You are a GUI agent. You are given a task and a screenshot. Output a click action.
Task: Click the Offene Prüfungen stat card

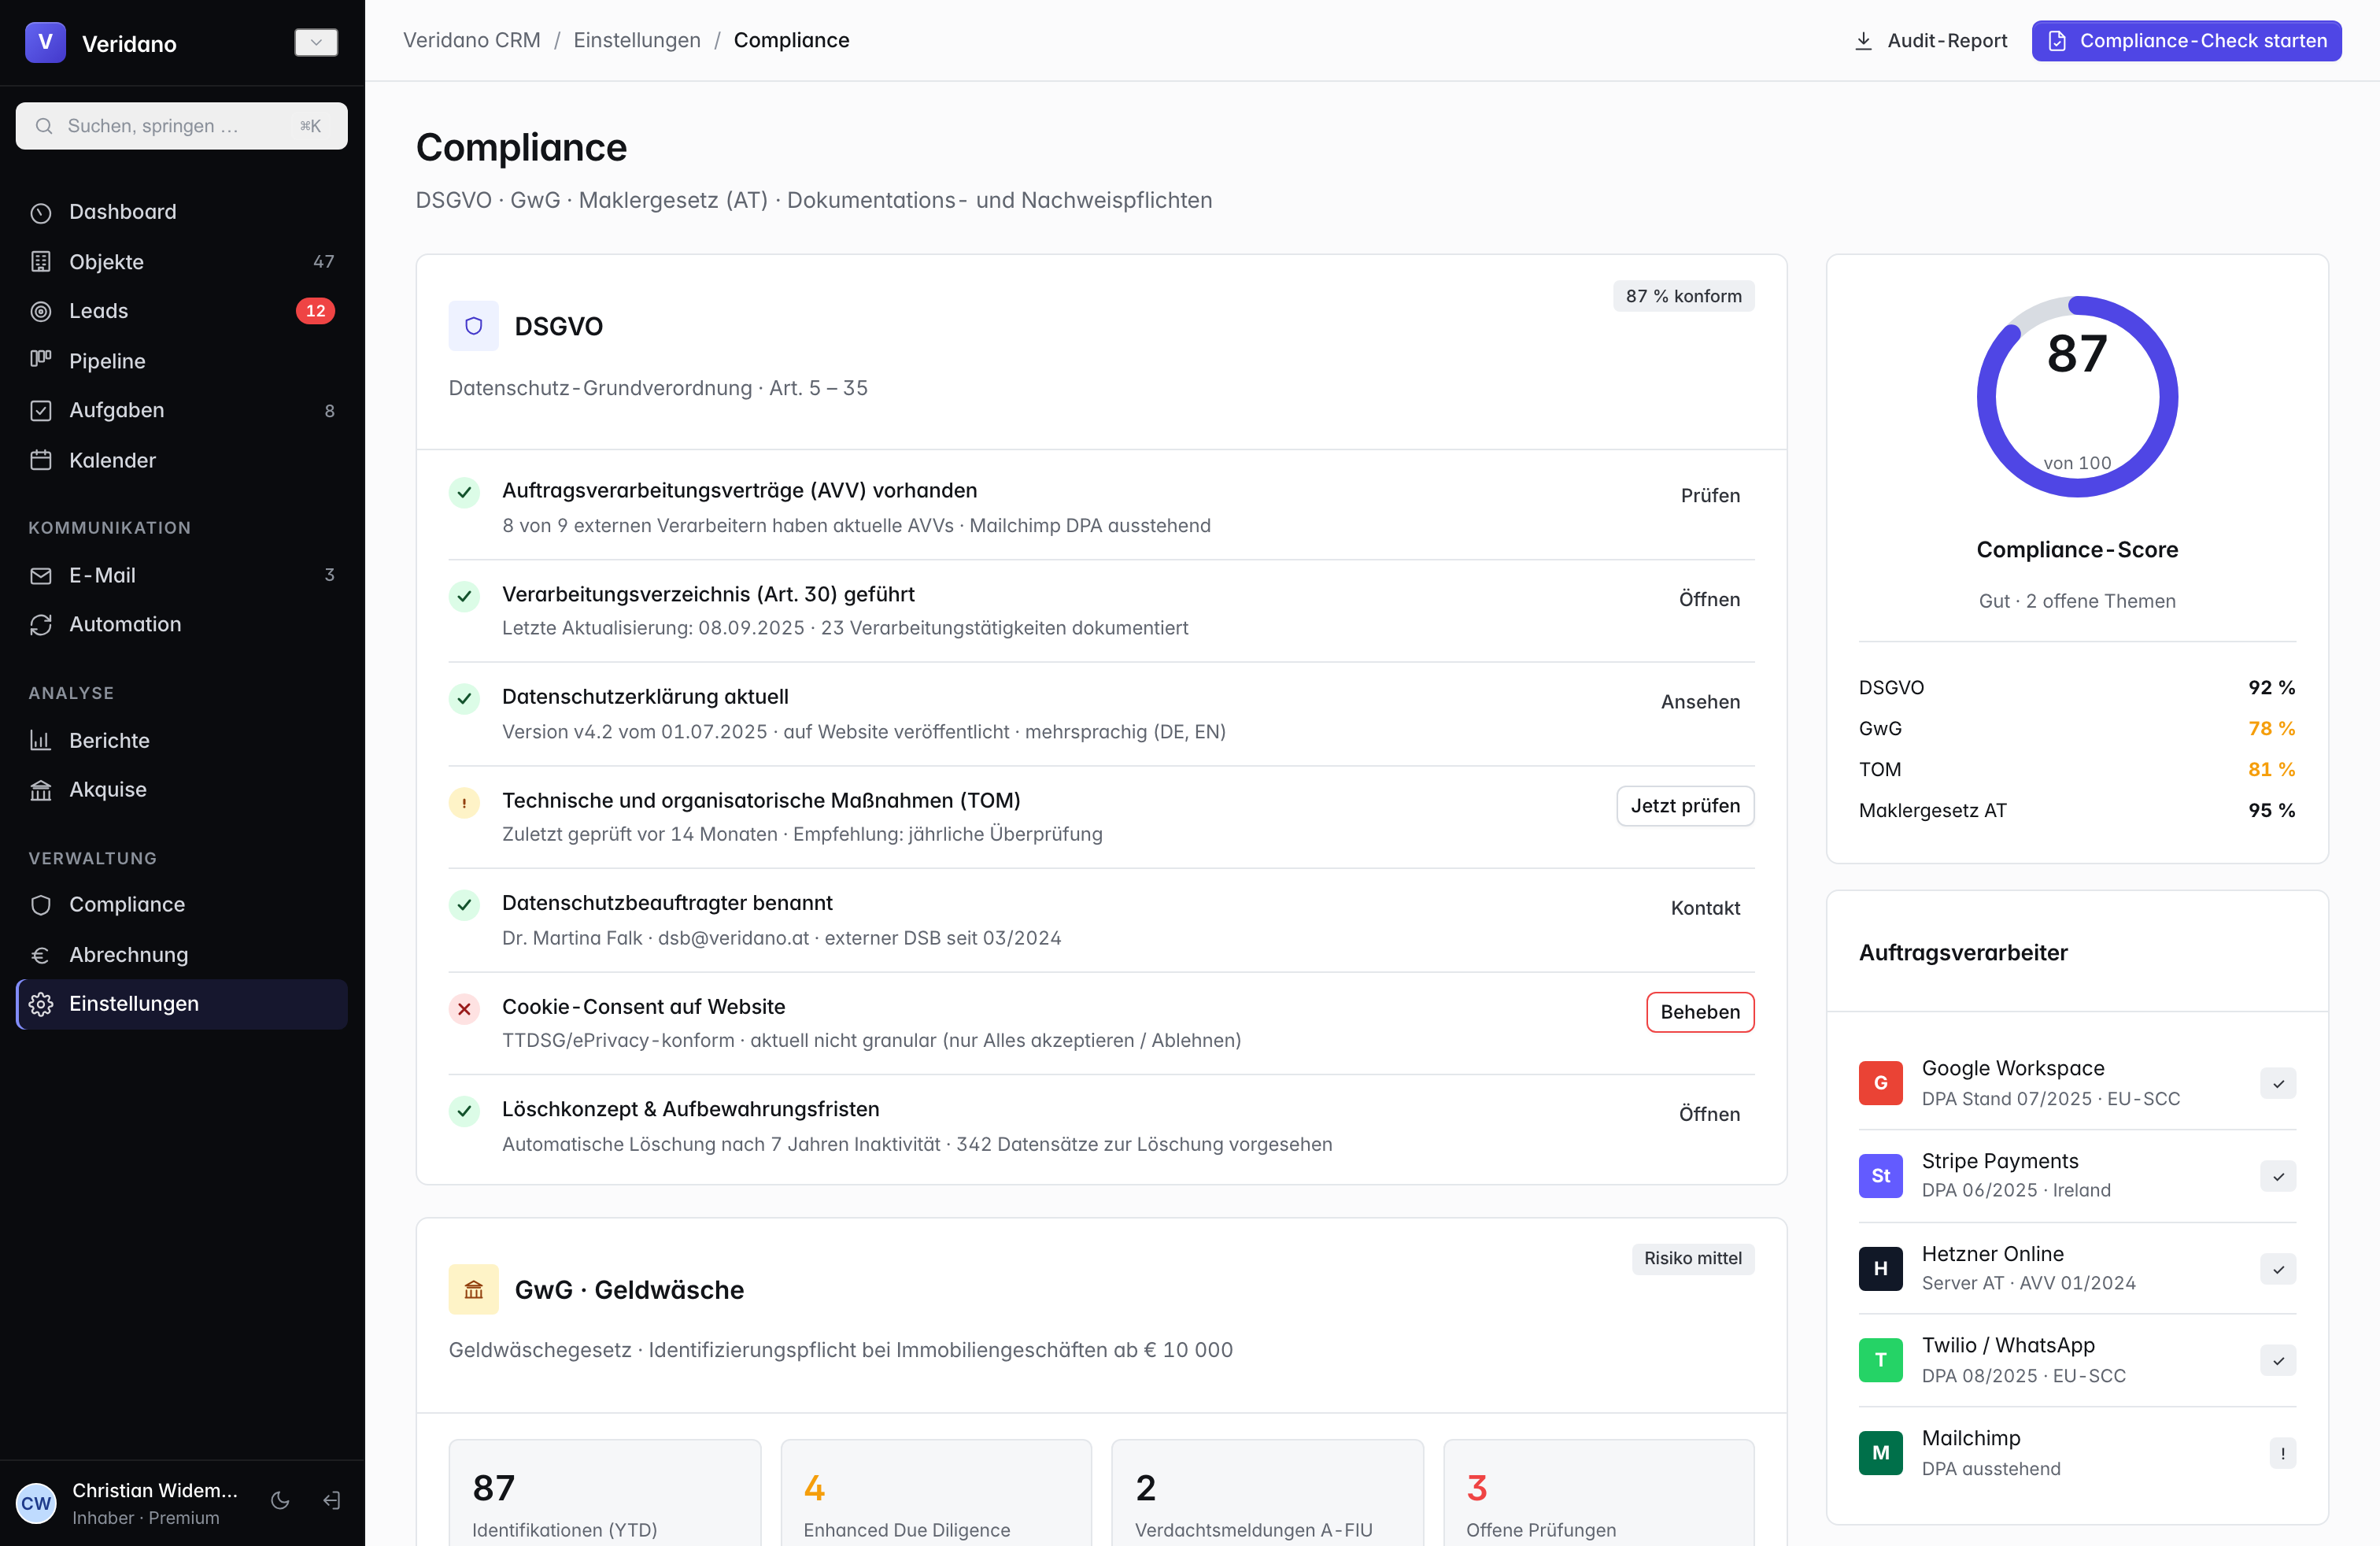1598,1492
